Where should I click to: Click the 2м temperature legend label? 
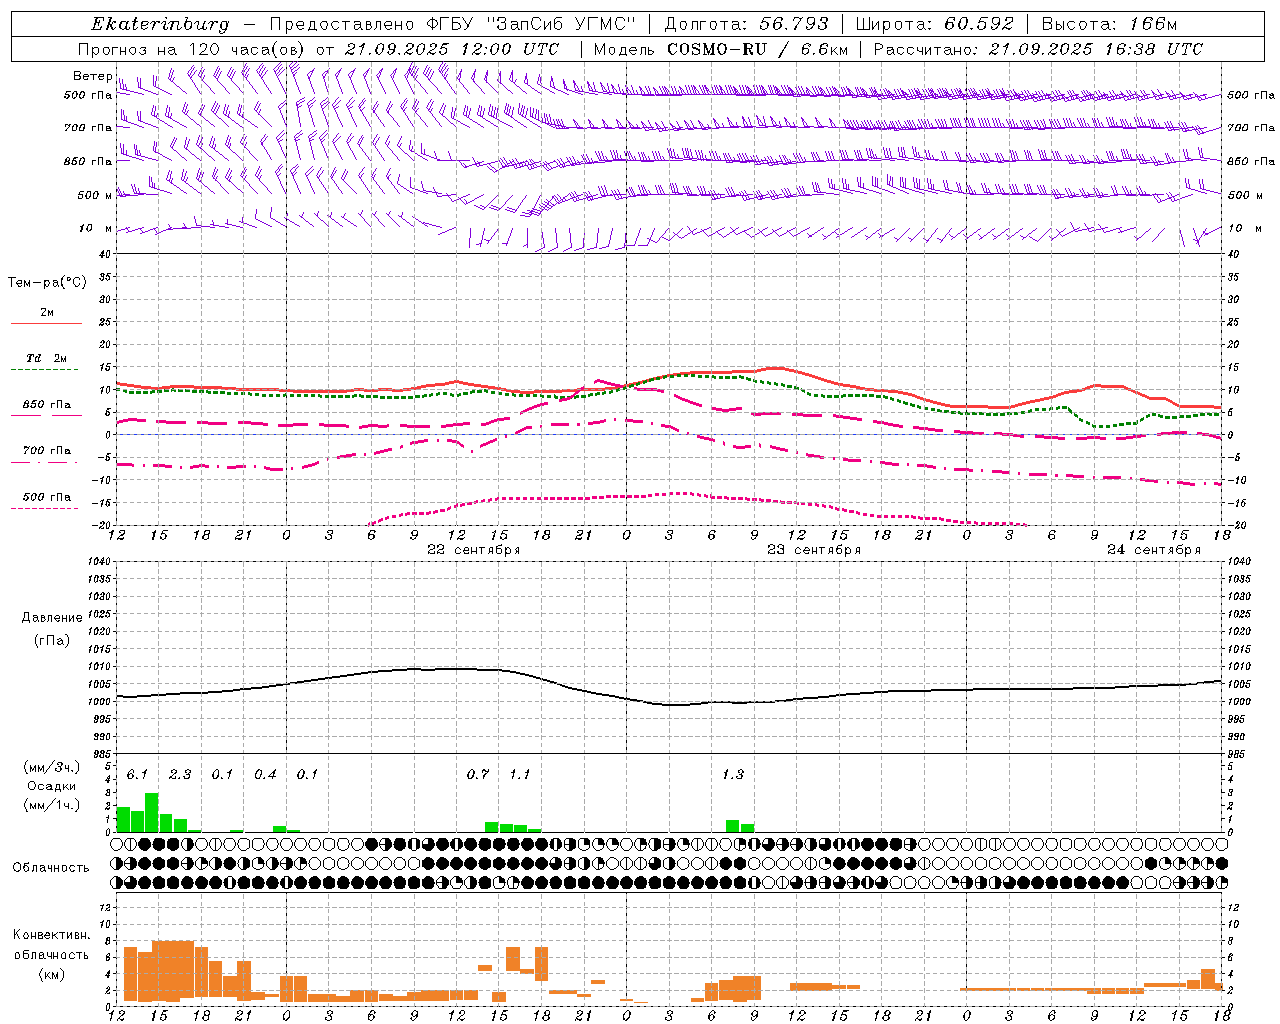(x=47, y=312)
